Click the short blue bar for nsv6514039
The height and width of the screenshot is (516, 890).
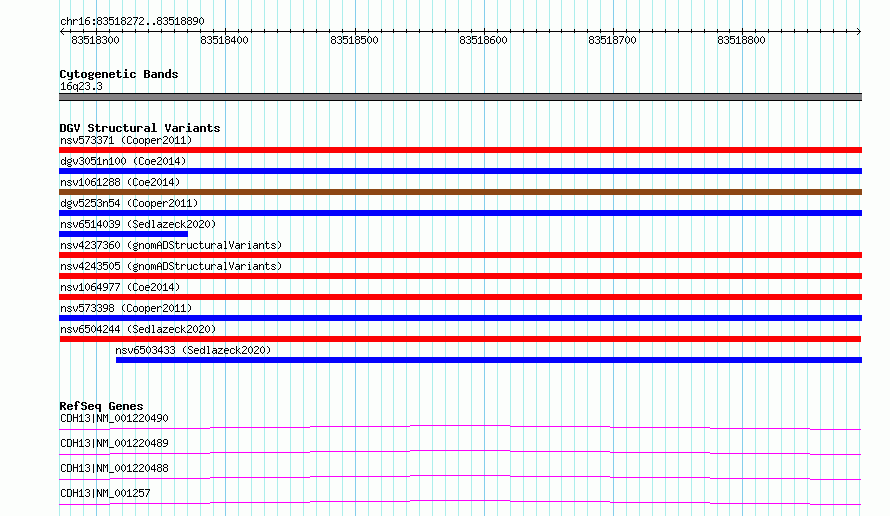tap(123, 234)
